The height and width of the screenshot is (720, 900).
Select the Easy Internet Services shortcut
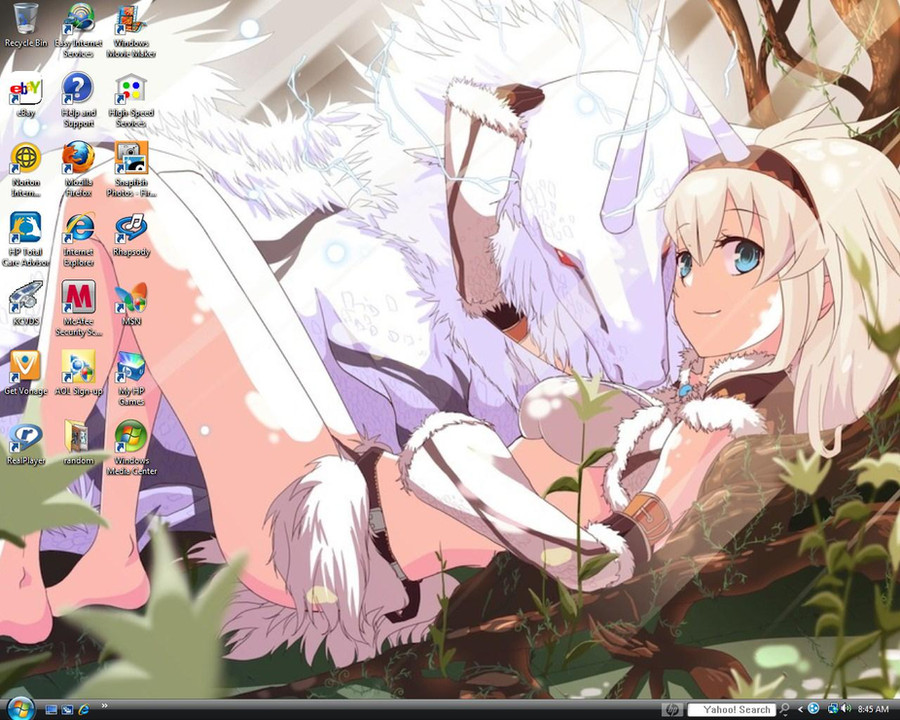click(x=79, y=30)
